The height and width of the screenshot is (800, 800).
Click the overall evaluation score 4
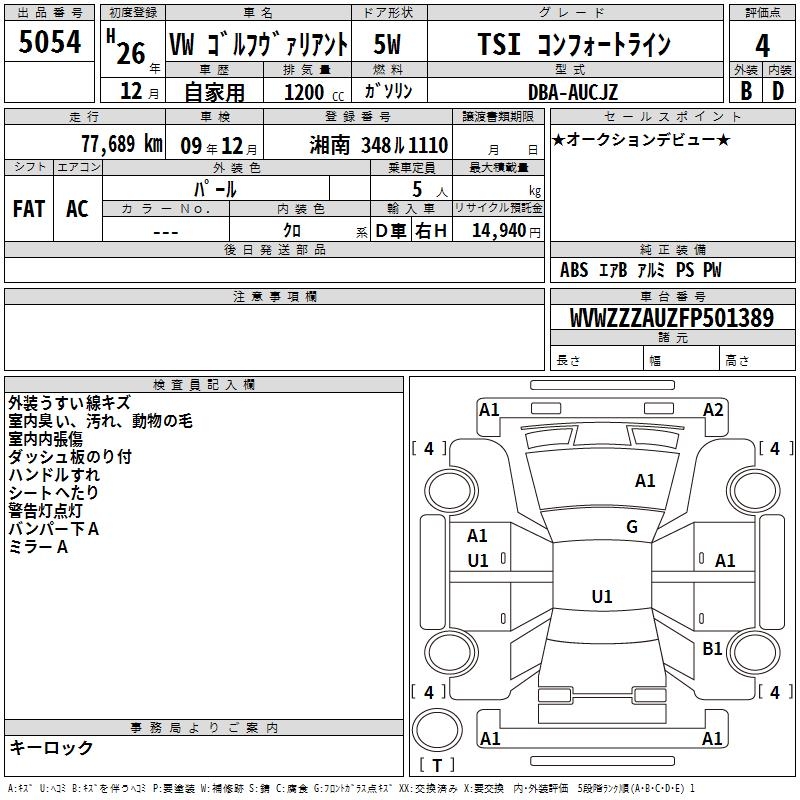(762, 46)
